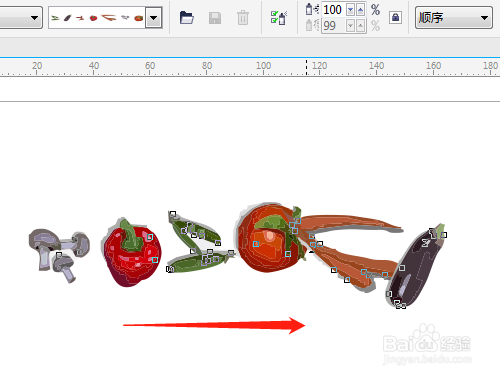Image resolution: width=500 pixels, height=377 pixels.
Task: Toggle the size scaling lock icon
Action: coord(395,17)
